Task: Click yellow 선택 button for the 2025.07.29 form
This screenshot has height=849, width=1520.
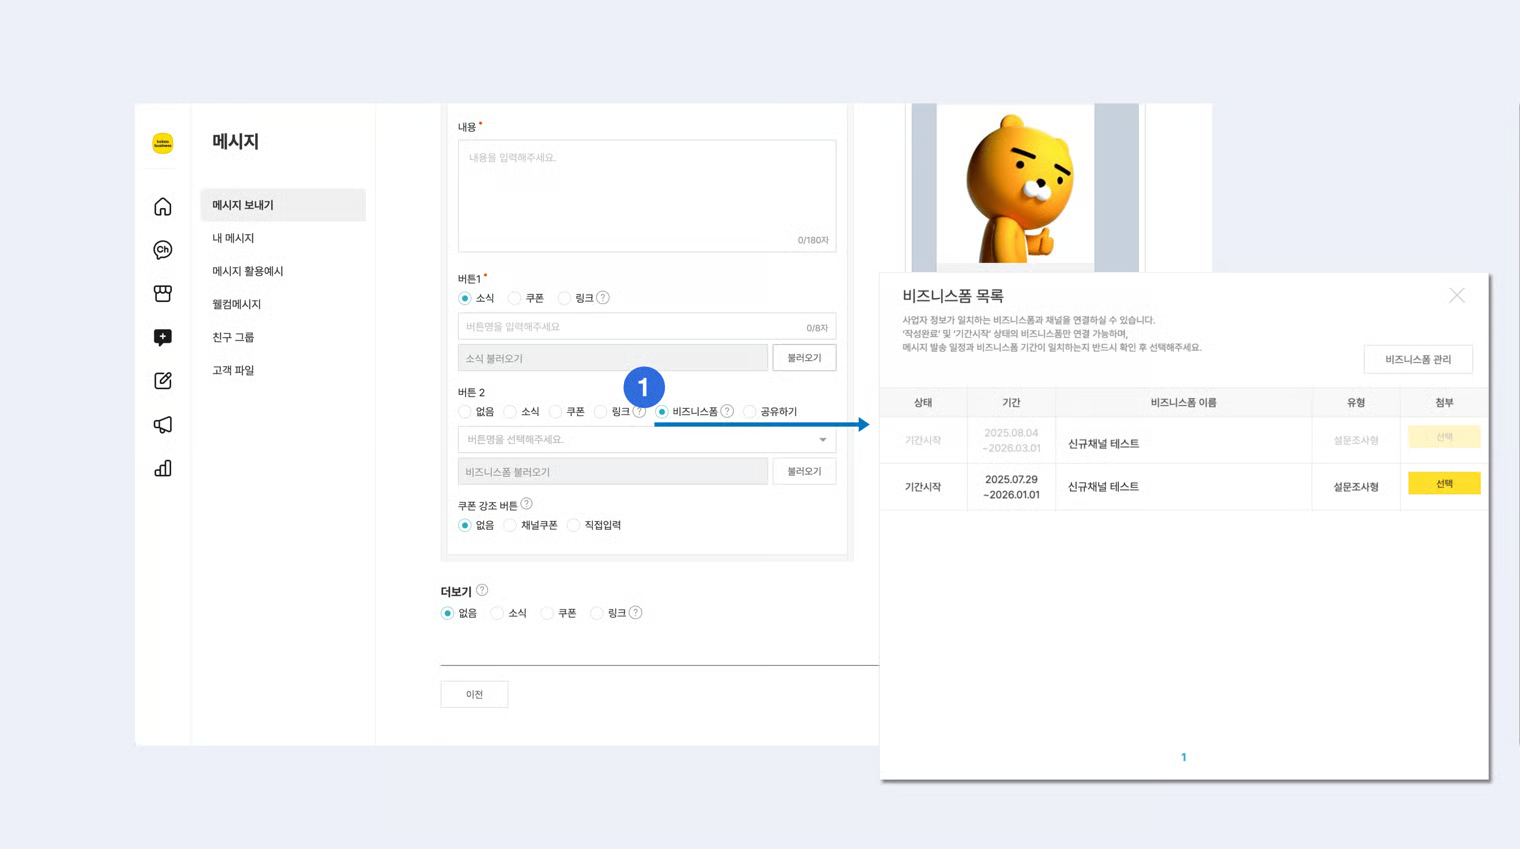Action: coord(1443,484)
